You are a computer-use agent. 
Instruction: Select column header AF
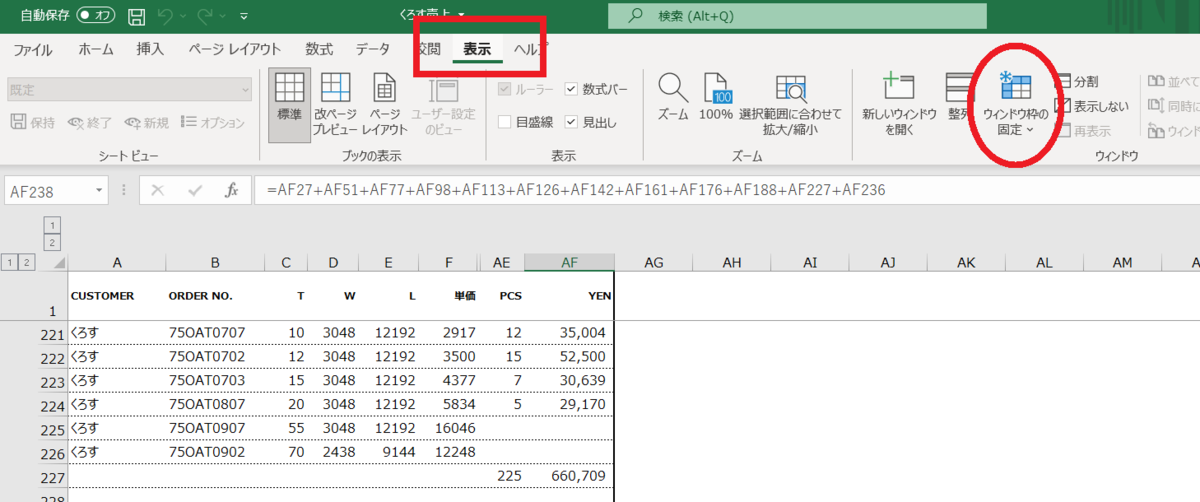[x=569, y=262]
